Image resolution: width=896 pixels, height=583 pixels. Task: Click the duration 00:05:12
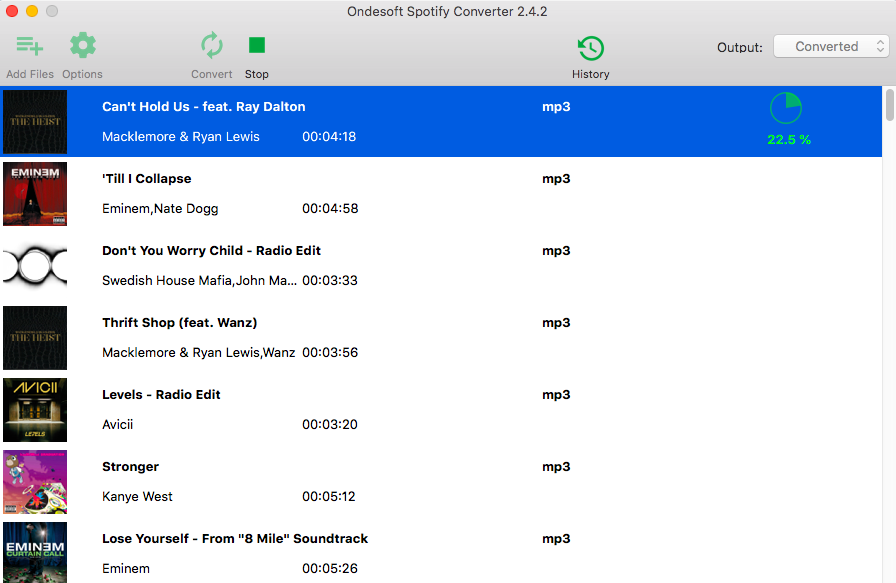[x=329, y=497]
